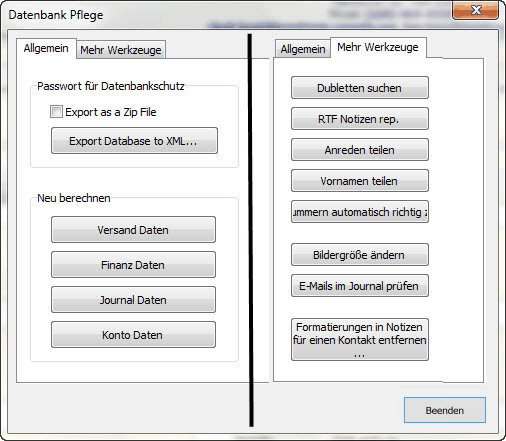Image resolution: width=506 pixels, height=441 pixels.
Task: Open Bildergröße ändern
Action: pos(360,255)
